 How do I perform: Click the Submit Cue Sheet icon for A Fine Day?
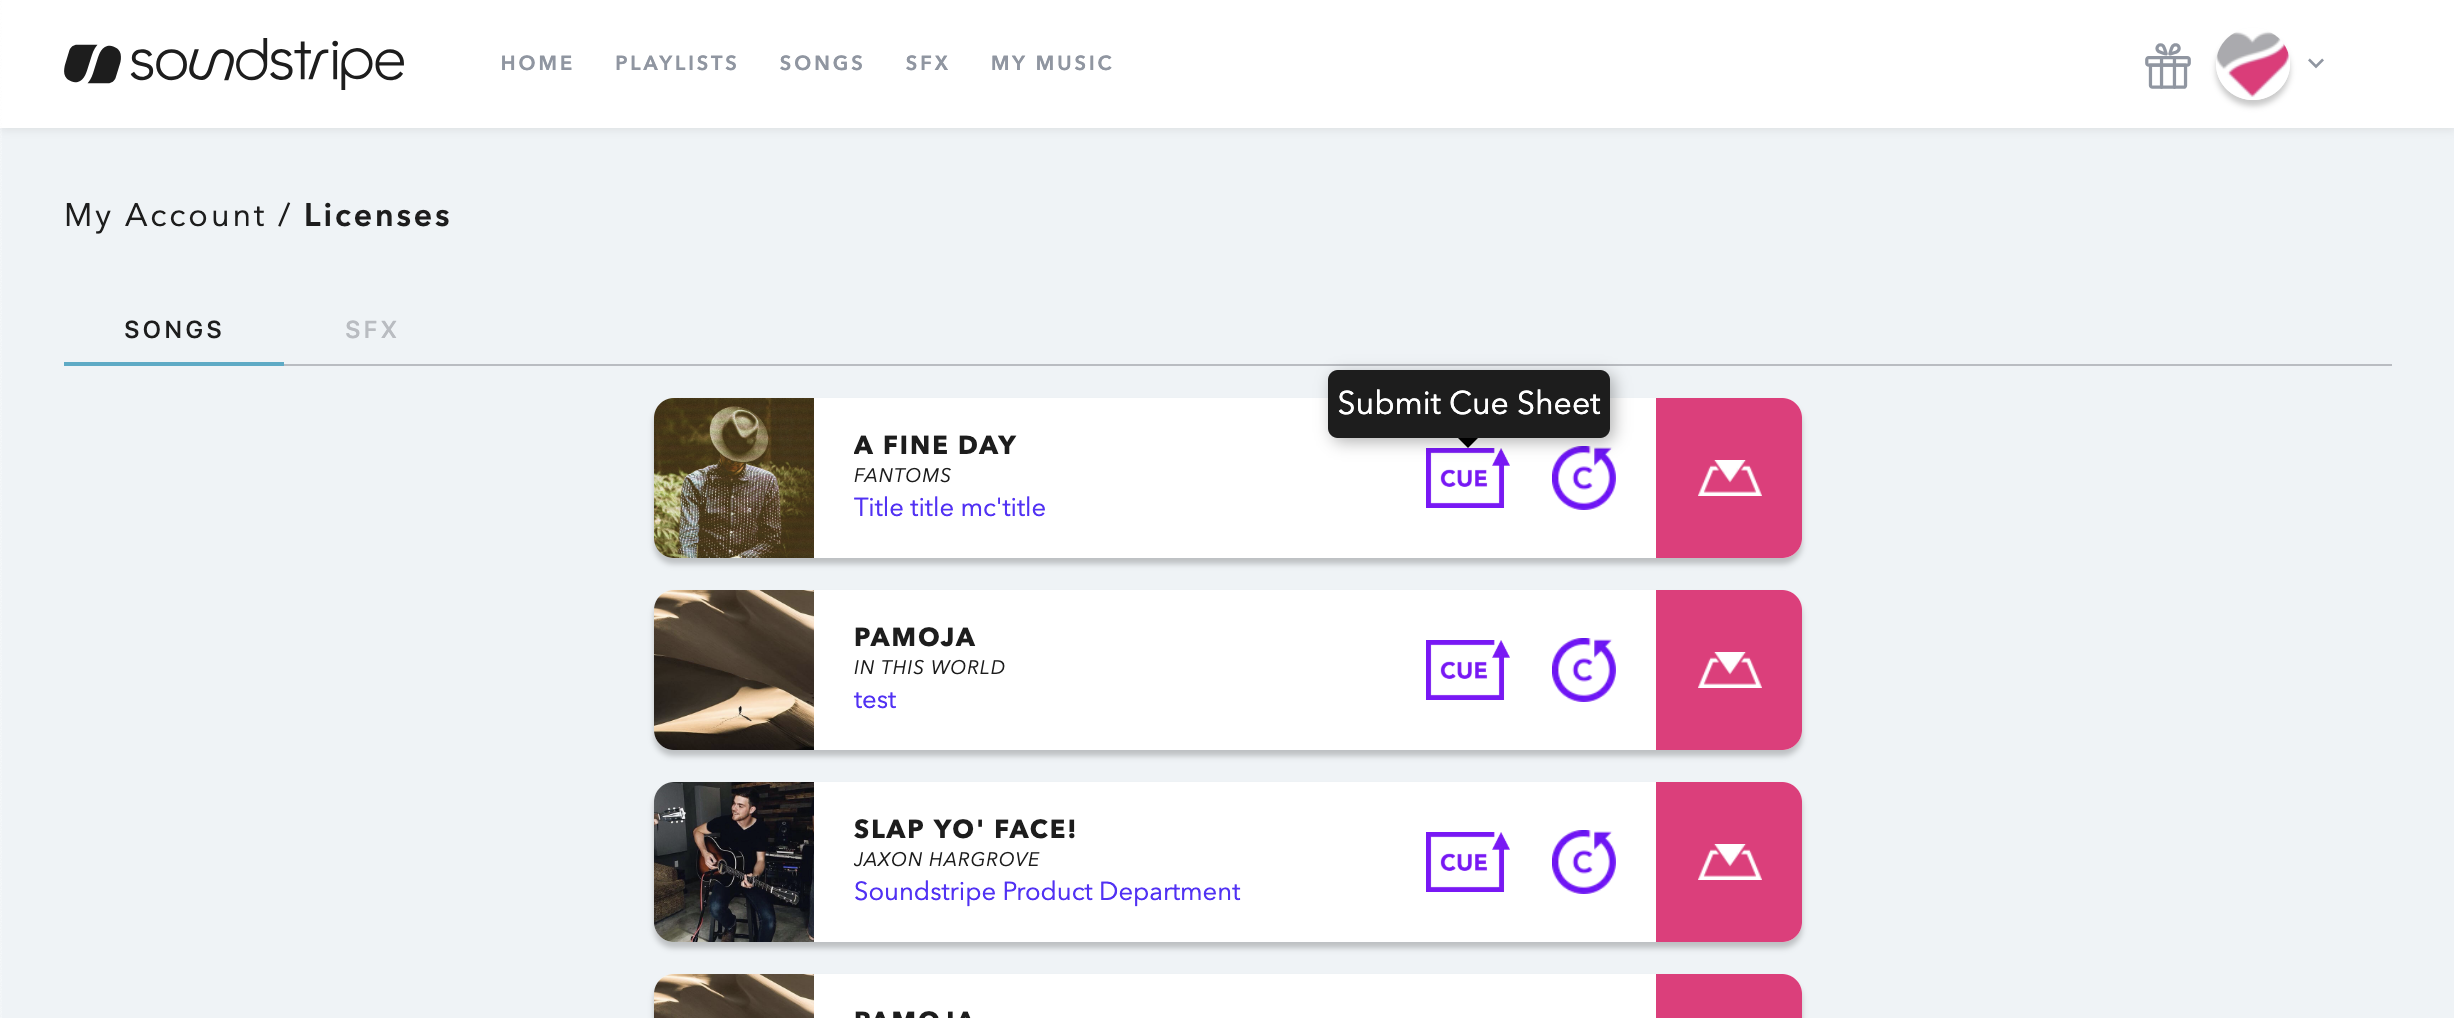[x=1466, y=478]
